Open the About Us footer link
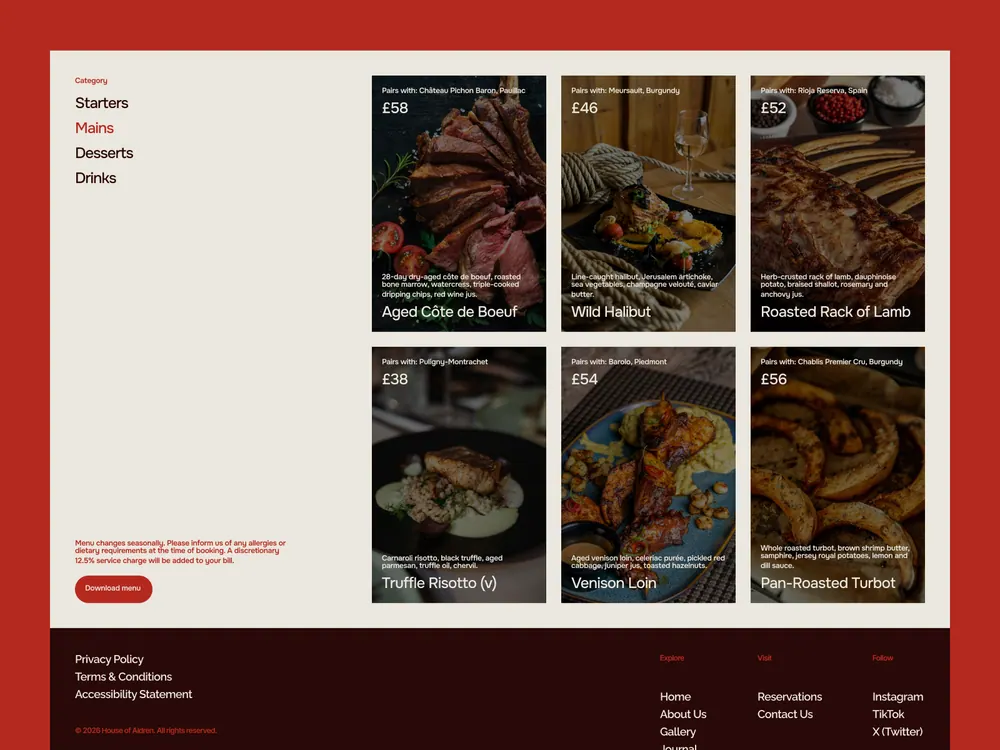 point(683,714)
